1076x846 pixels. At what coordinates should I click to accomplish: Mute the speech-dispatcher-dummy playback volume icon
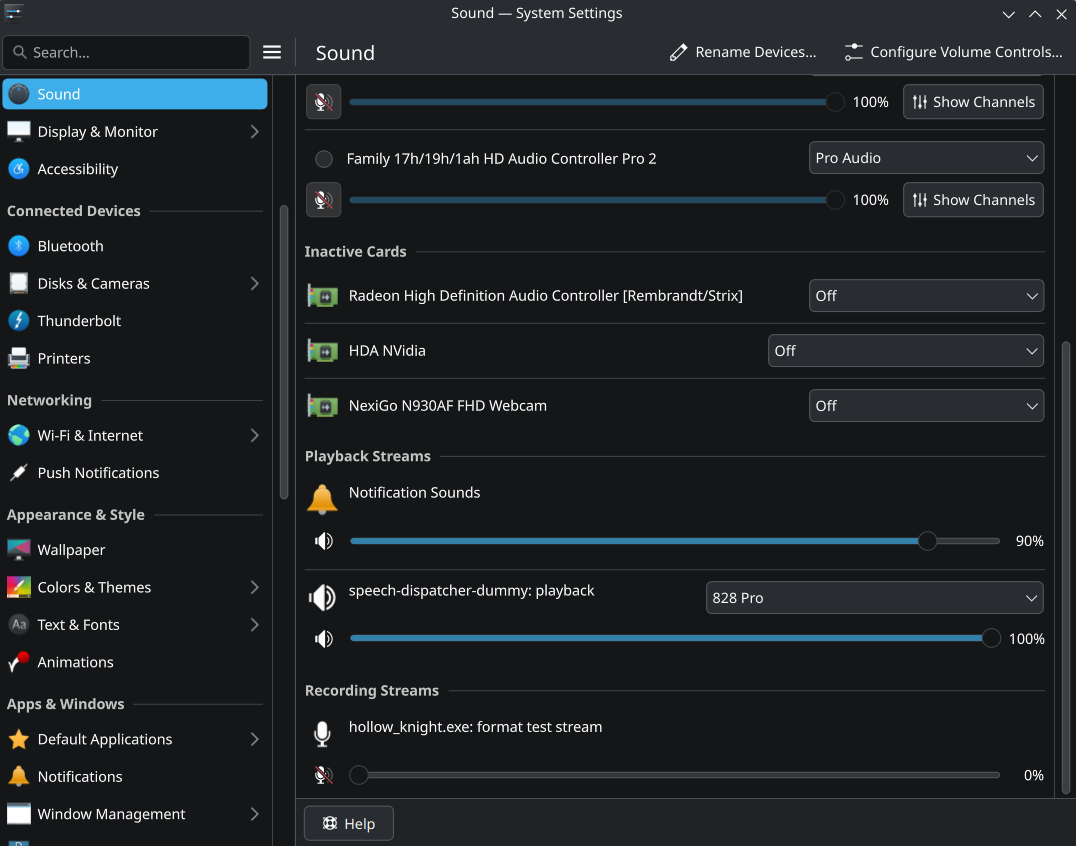323,639
